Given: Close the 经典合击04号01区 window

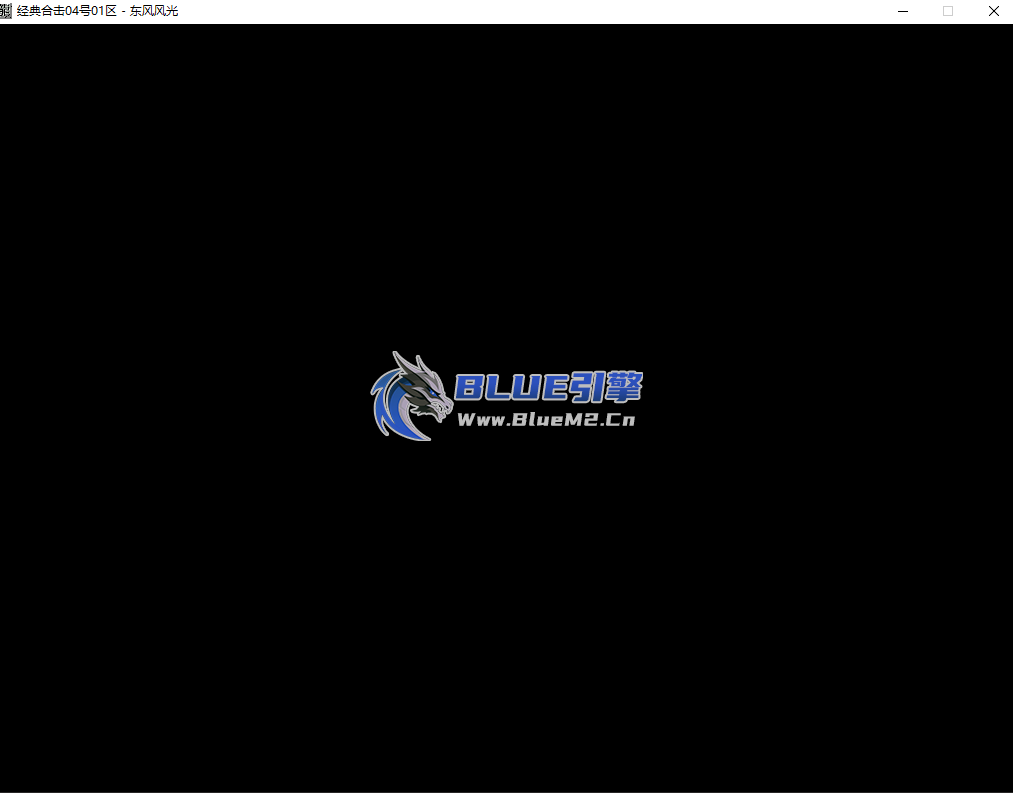Looking at the screenshot, I should 993,11.
